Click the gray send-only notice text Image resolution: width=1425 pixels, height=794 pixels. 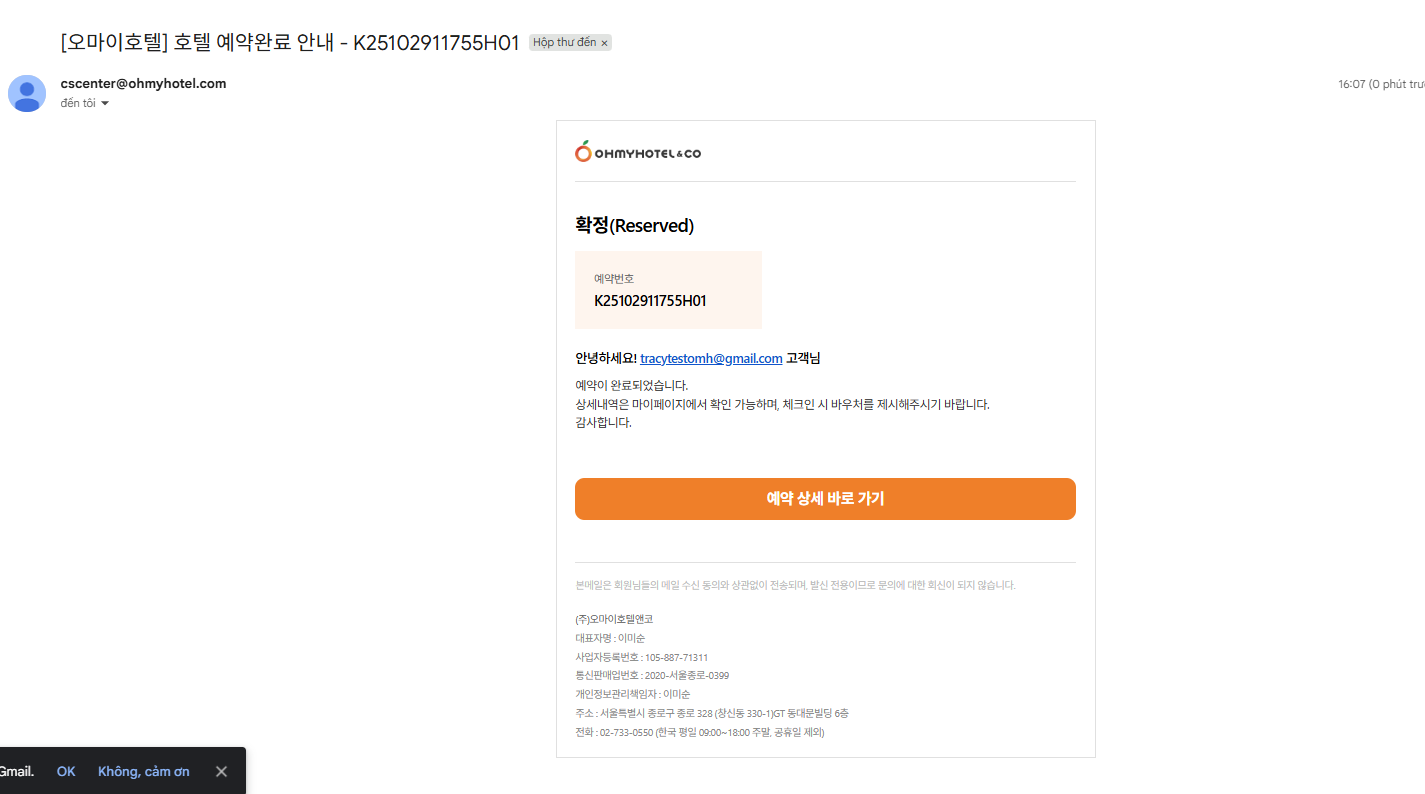point(795,585)
